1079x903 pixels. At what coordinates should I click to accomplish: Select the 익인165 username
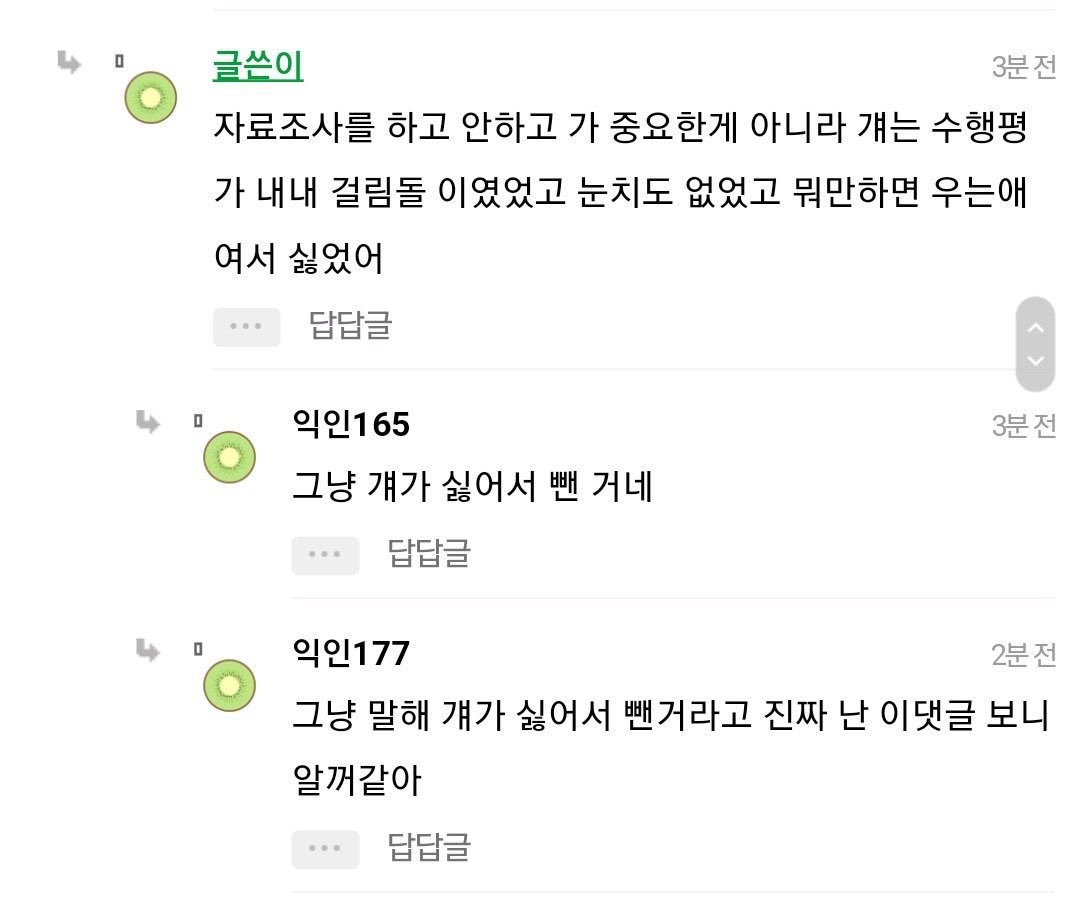(x=350, y=425)
